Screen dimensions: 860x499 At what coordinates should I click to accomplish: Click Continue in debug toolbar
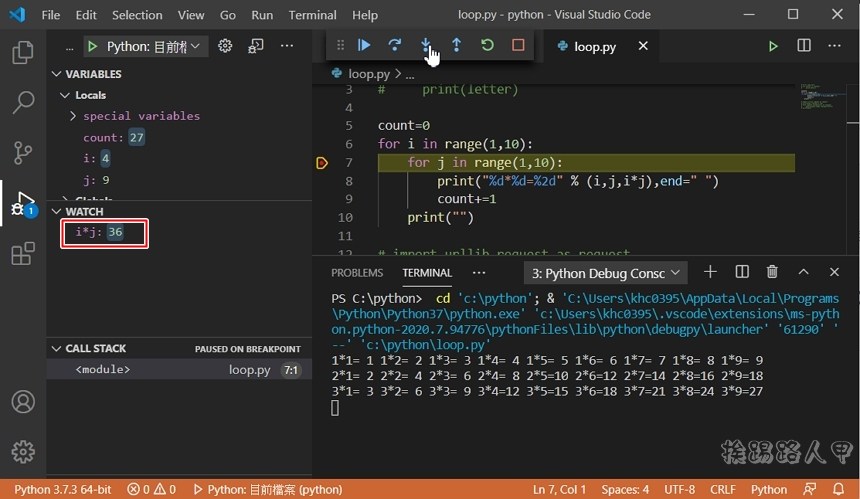(x=364, y=45)
